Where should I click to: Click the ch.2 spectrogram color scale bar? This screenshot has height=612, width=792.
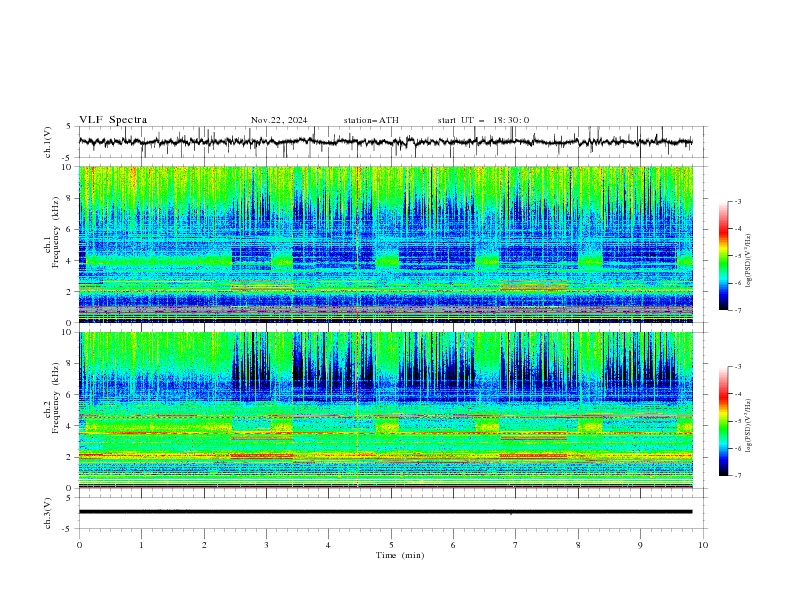pyautogui.click(x=724, y=421)
